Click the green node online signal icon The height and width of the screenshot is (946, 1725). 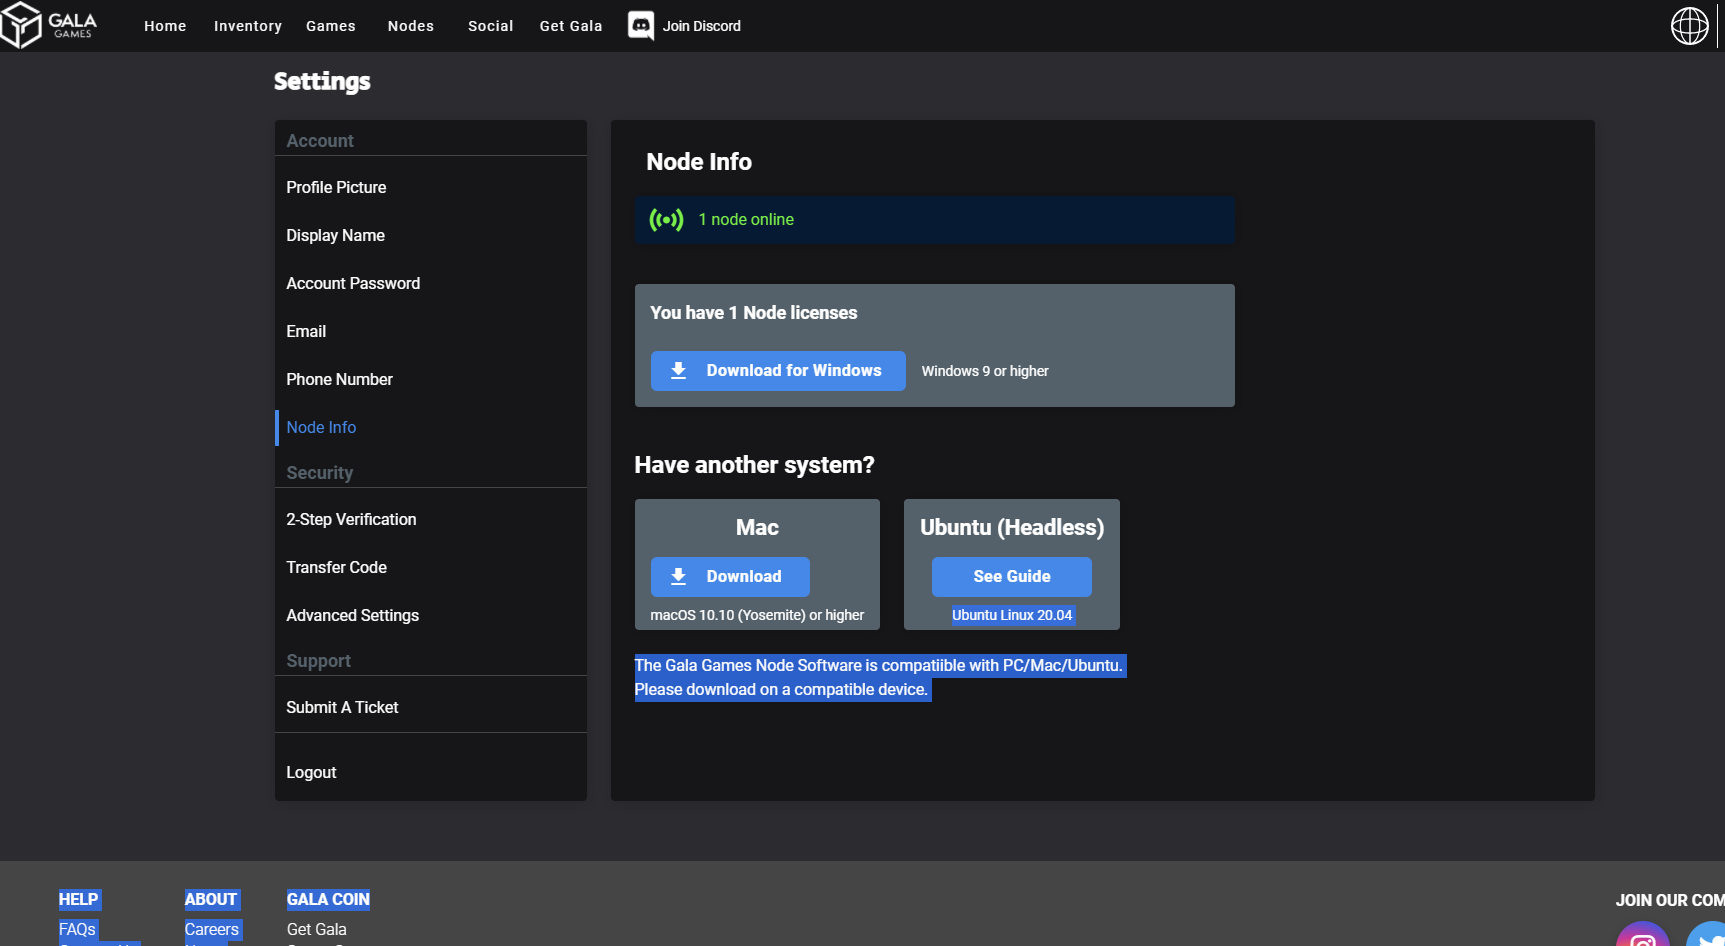click(x=666, y=220)
